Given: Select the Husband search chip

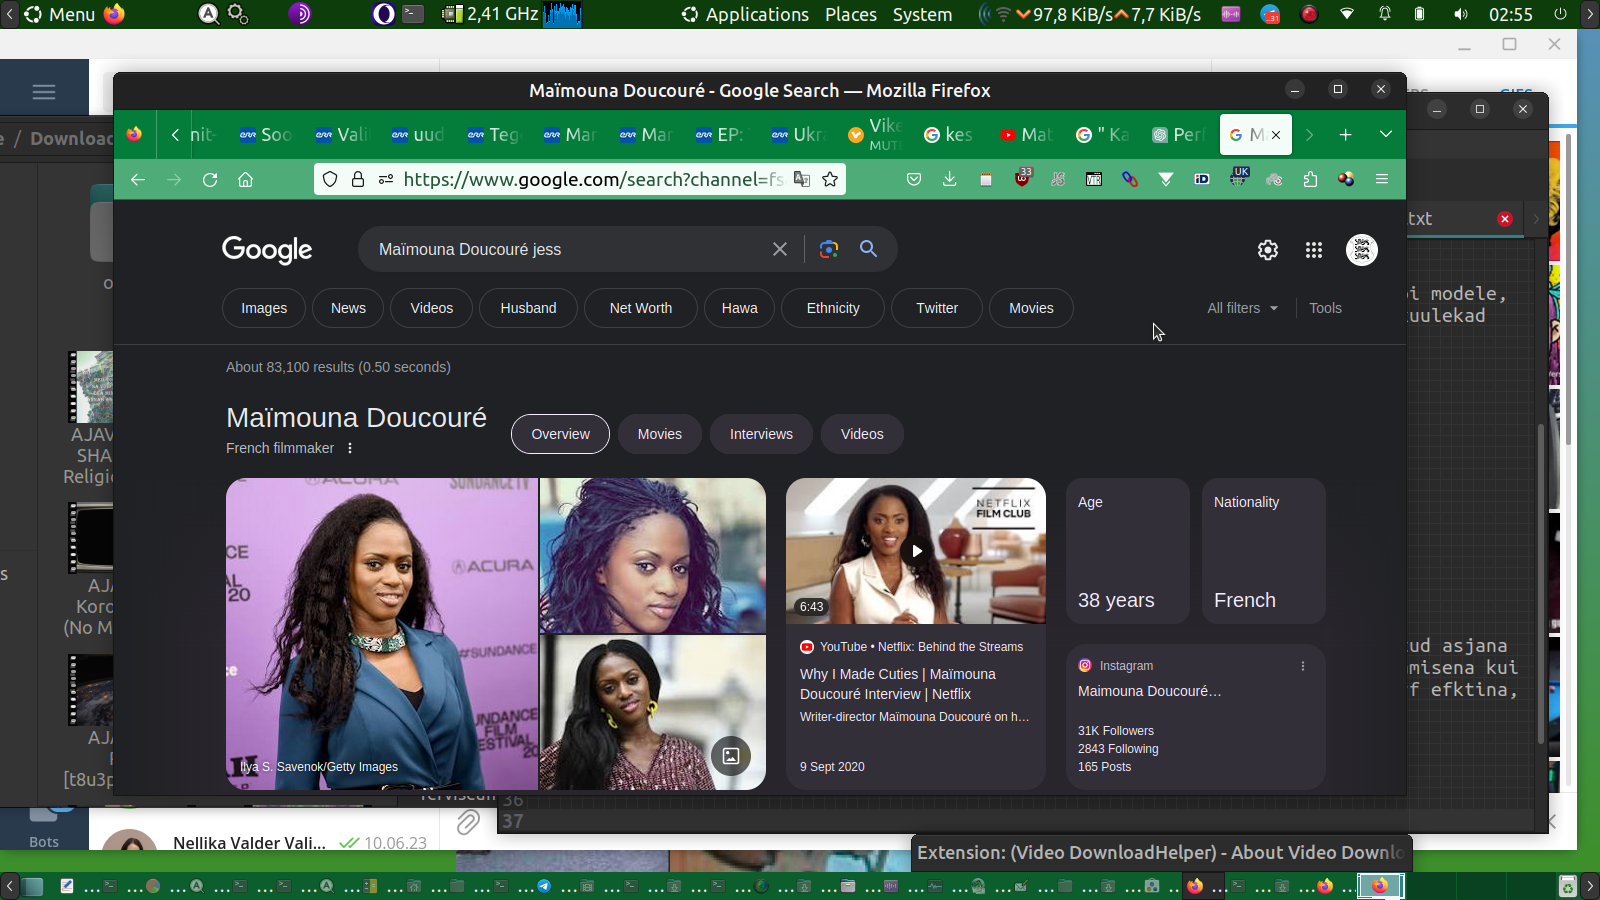Looking at the screenshot, I should [528, 308].
